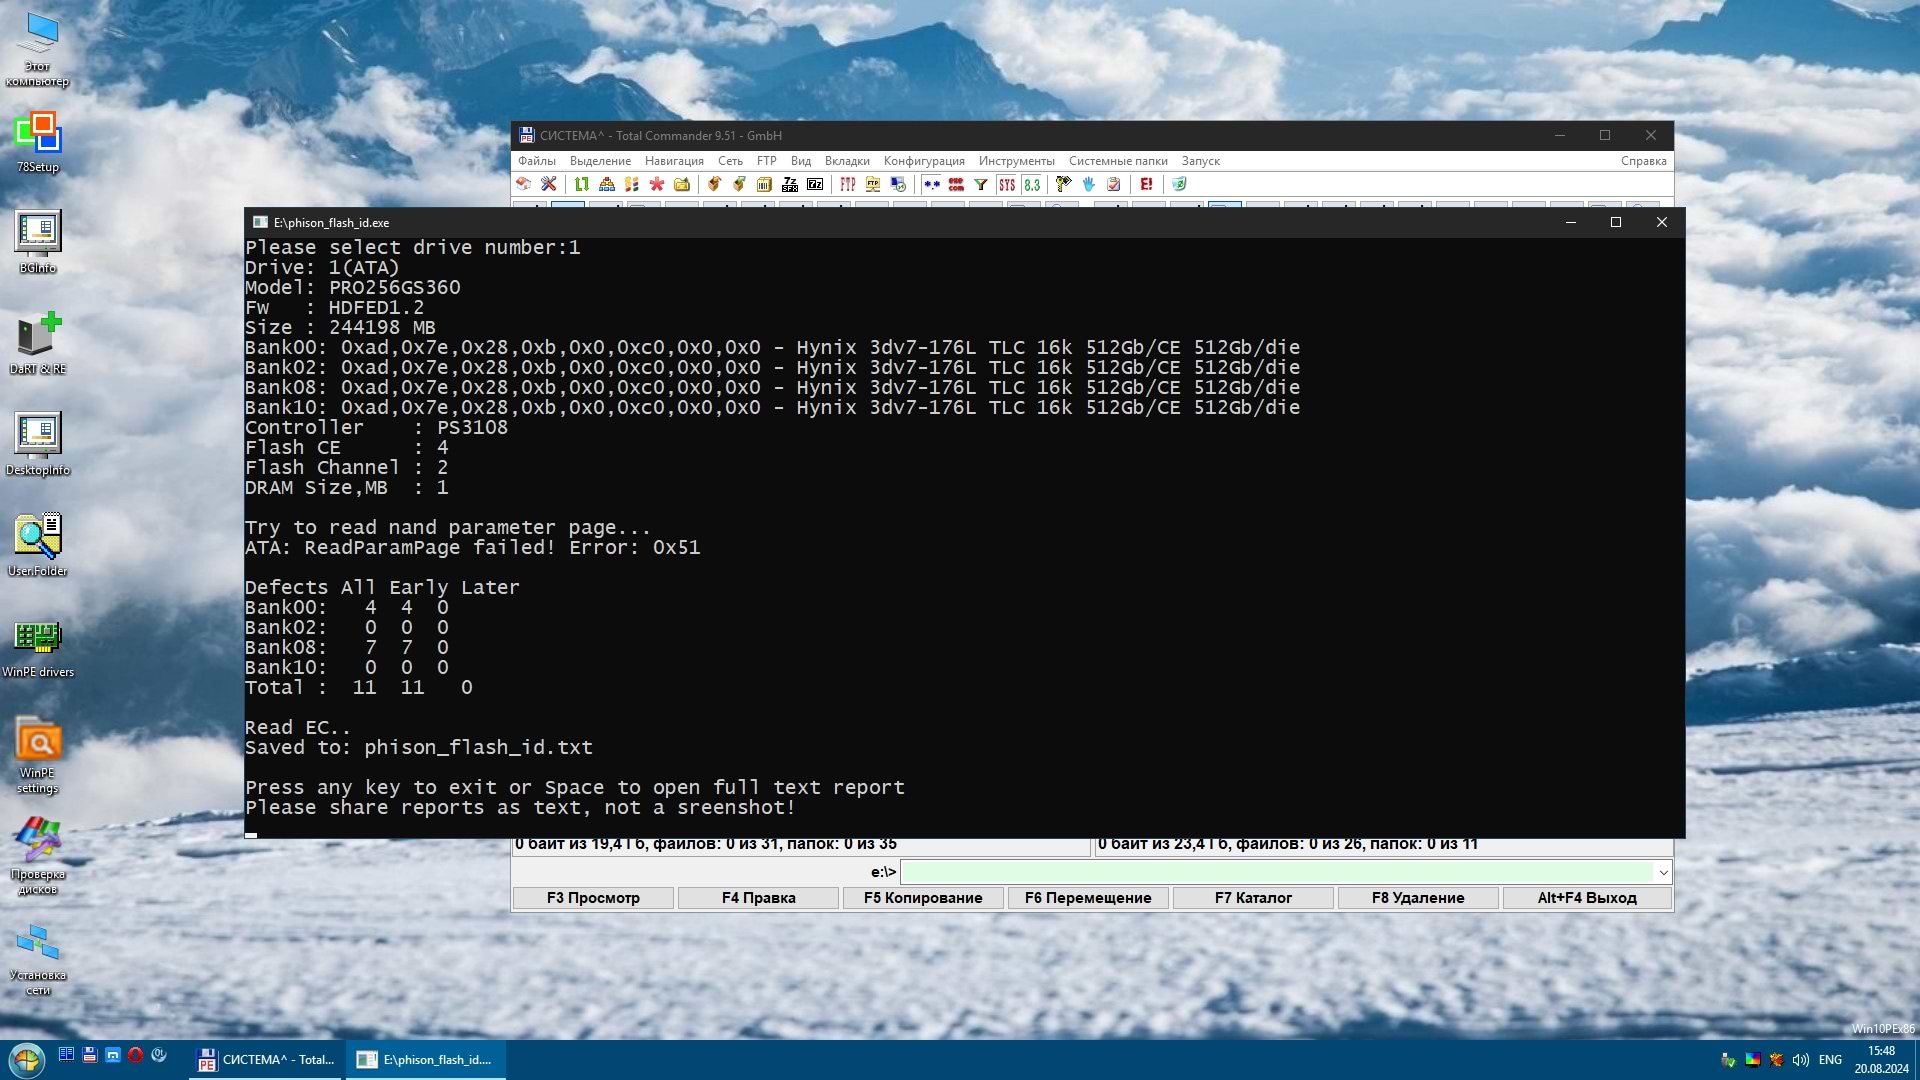Open the Конфигурация menu
The width and height of the screenshot is (1920, 1080).
click(923, 161)
